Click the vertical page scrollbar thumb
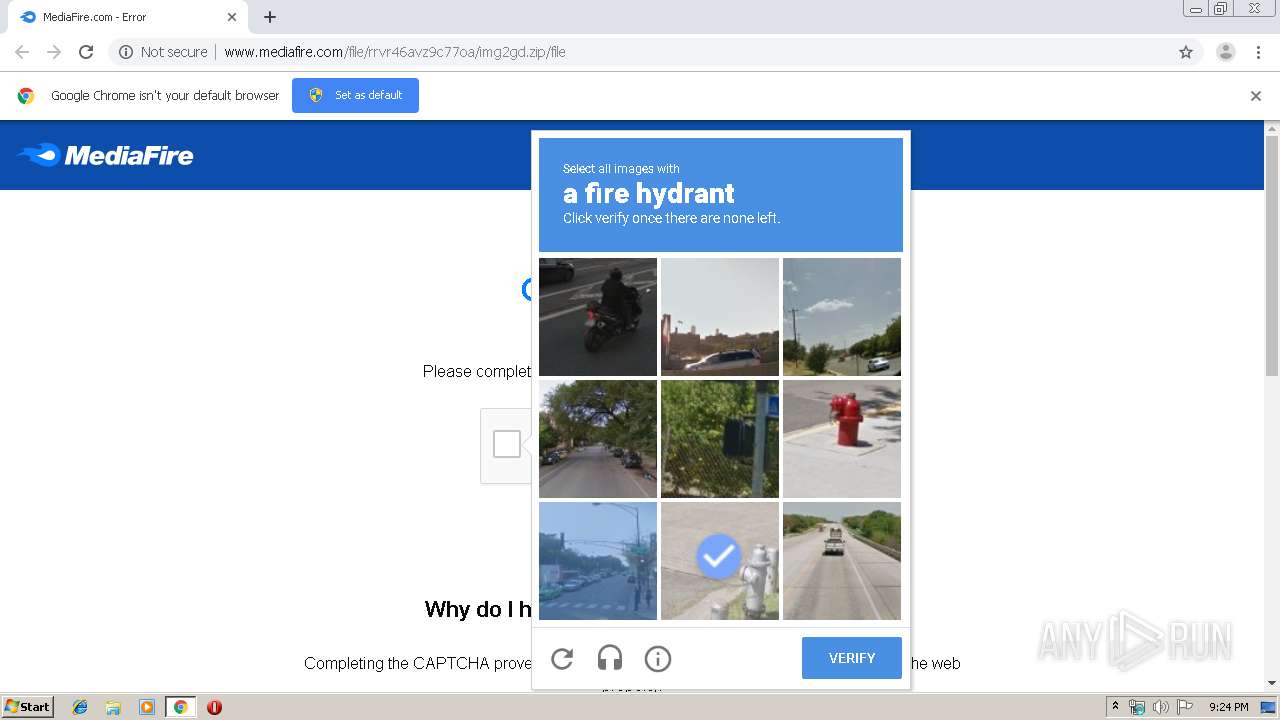Screen dimensions: 1280x720 pyautogui.click(x=1272, y=255)
